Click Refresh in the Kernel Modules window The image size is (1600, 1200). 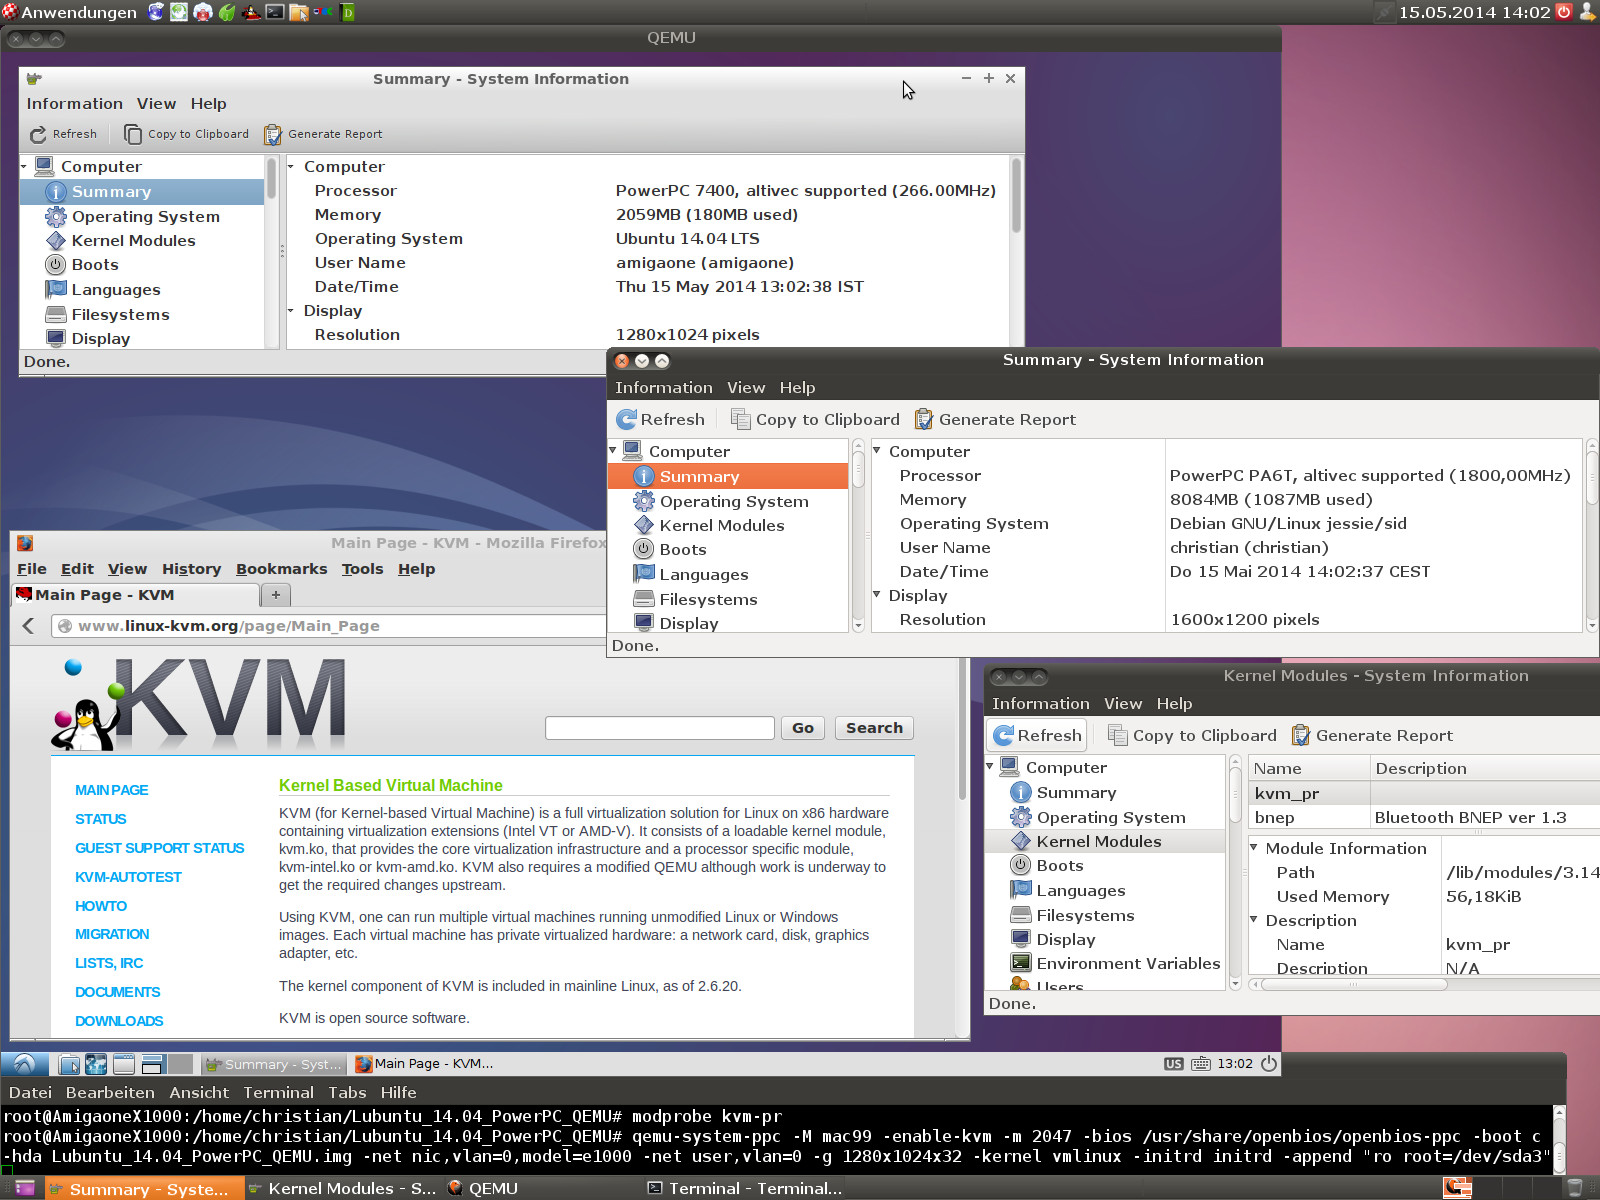[x=1038, y=736]
